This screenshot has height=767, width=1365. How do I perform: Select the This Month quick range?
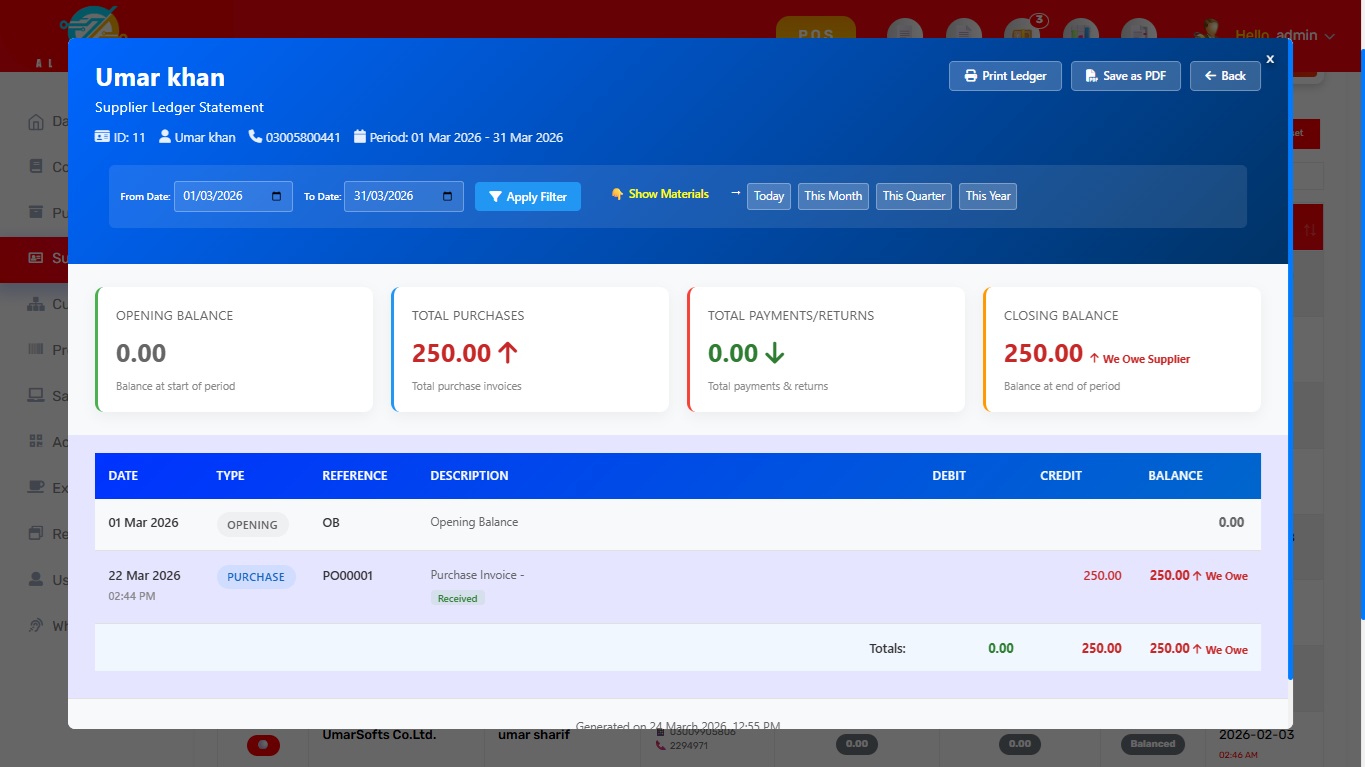pyautogui.click(x=833, y=196)
